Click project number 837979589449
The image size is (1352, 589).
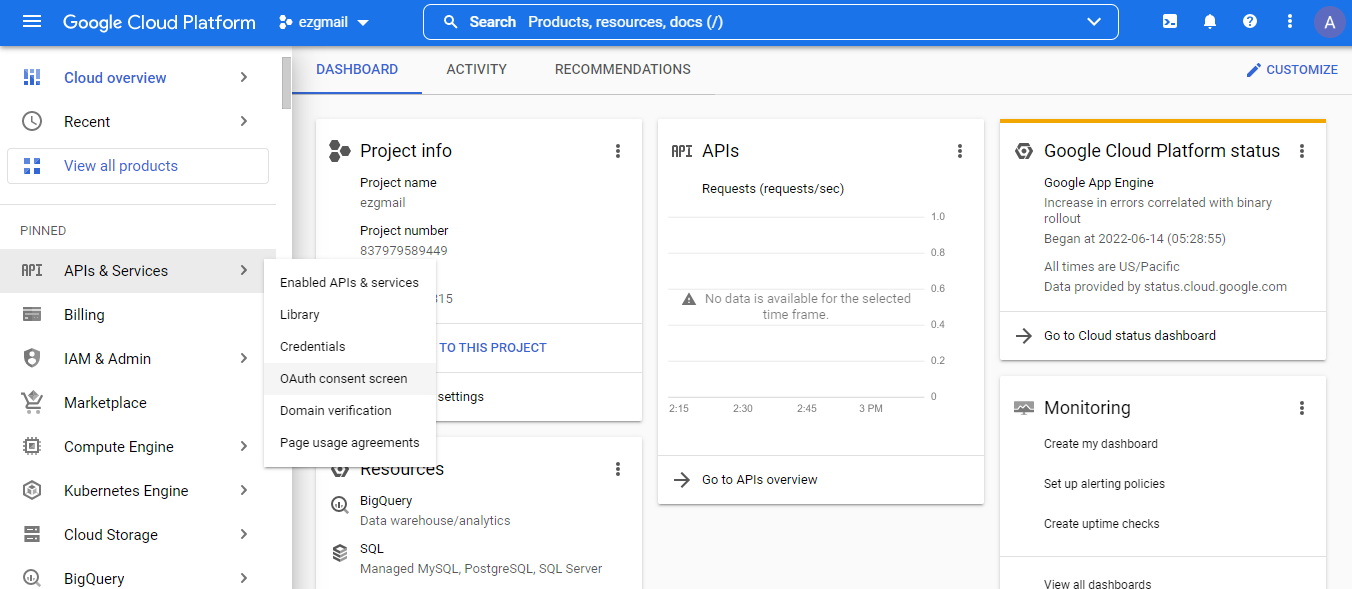pyautogui.click(x=404, y=251)
